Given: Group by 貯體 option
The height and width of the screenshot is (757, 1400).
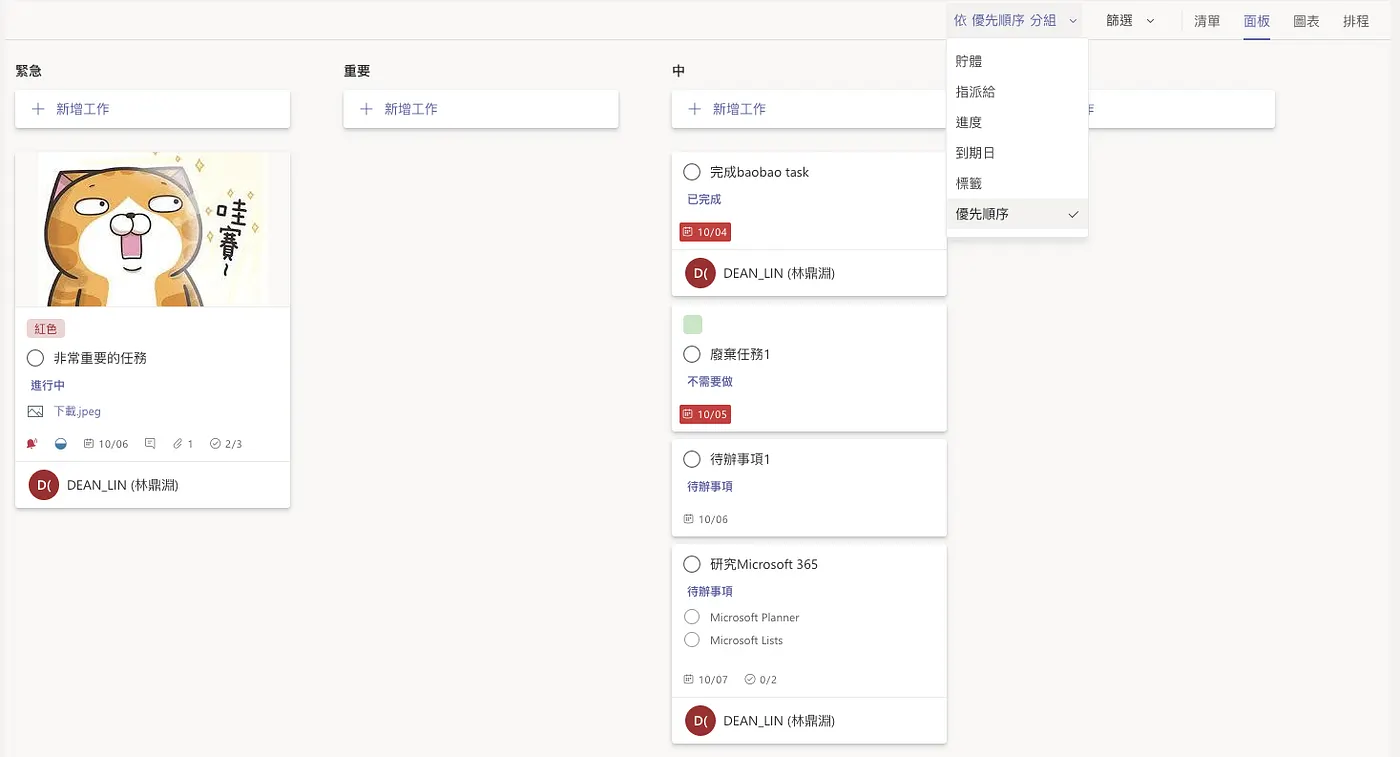Looking at the screenshot, I should point(1017,61).
